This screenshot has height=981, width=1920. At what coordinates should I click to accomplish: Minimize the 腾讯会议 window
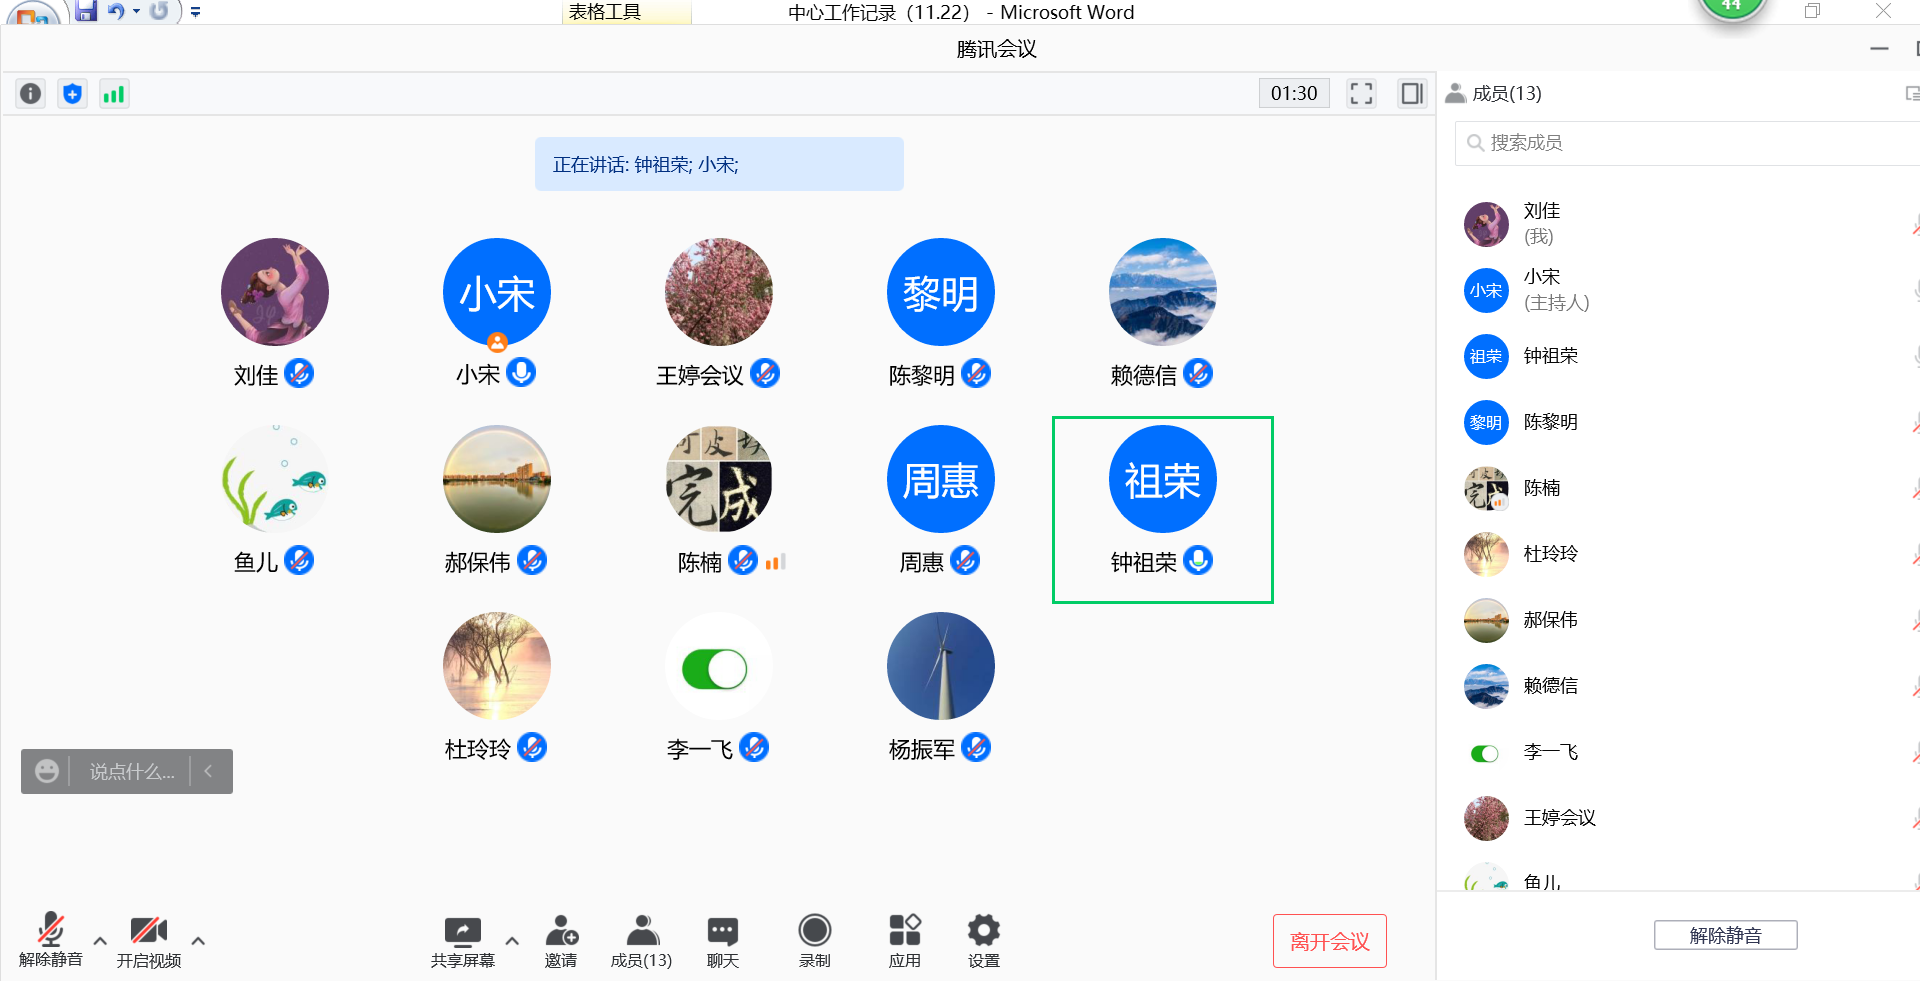click(x=1880, y=48)
